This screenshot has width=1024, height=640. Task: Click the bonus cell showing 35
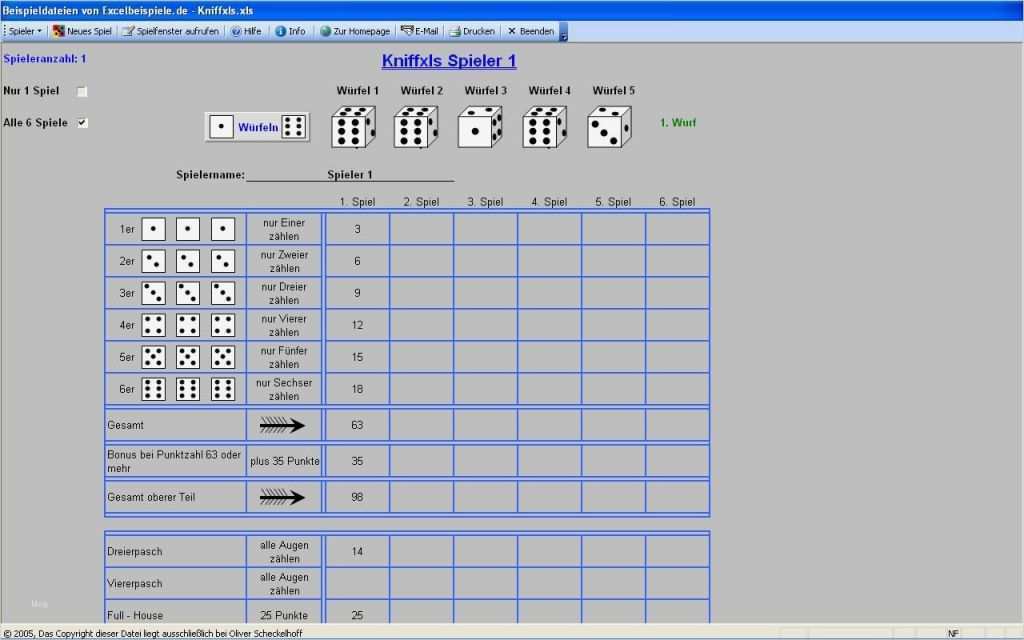(x=357, y=461)
